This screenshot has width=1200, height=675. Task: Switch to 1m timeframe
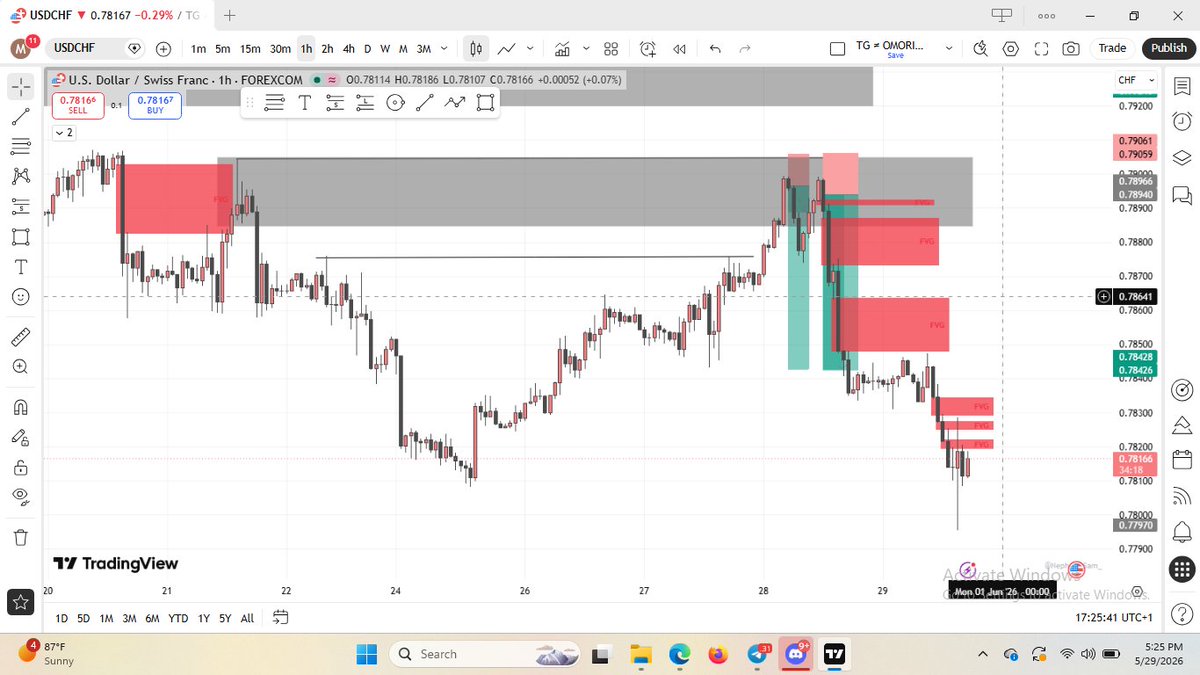pyautogui.click(x=199, y=48)
